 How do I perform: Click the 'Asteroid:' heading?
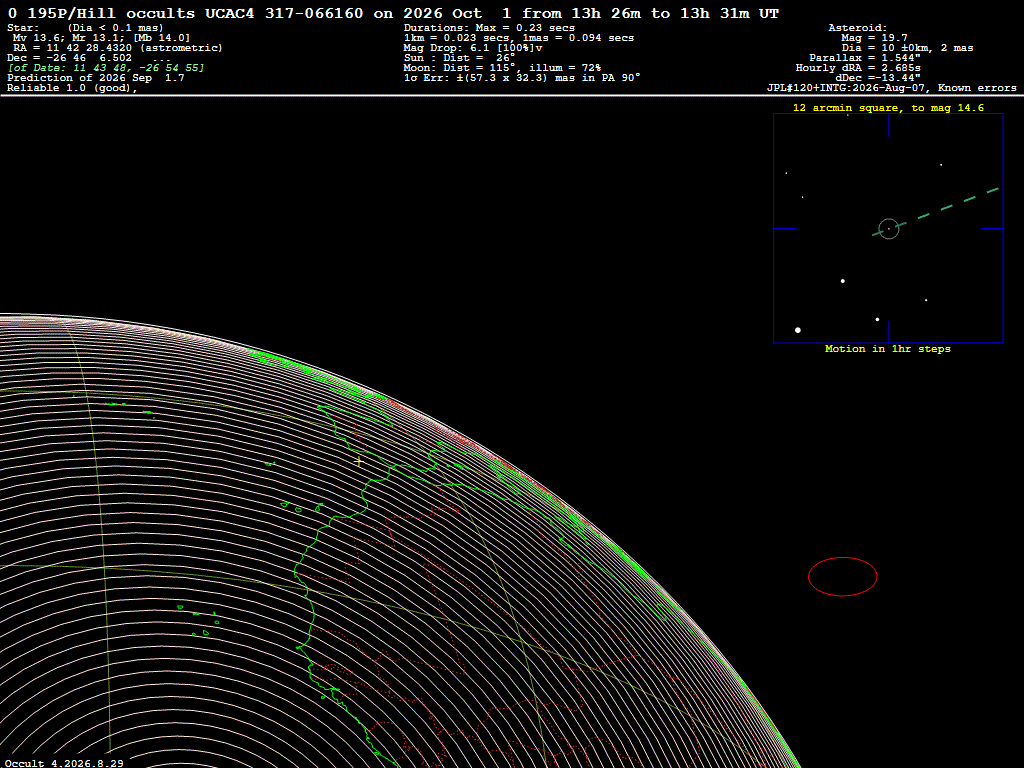857,28
